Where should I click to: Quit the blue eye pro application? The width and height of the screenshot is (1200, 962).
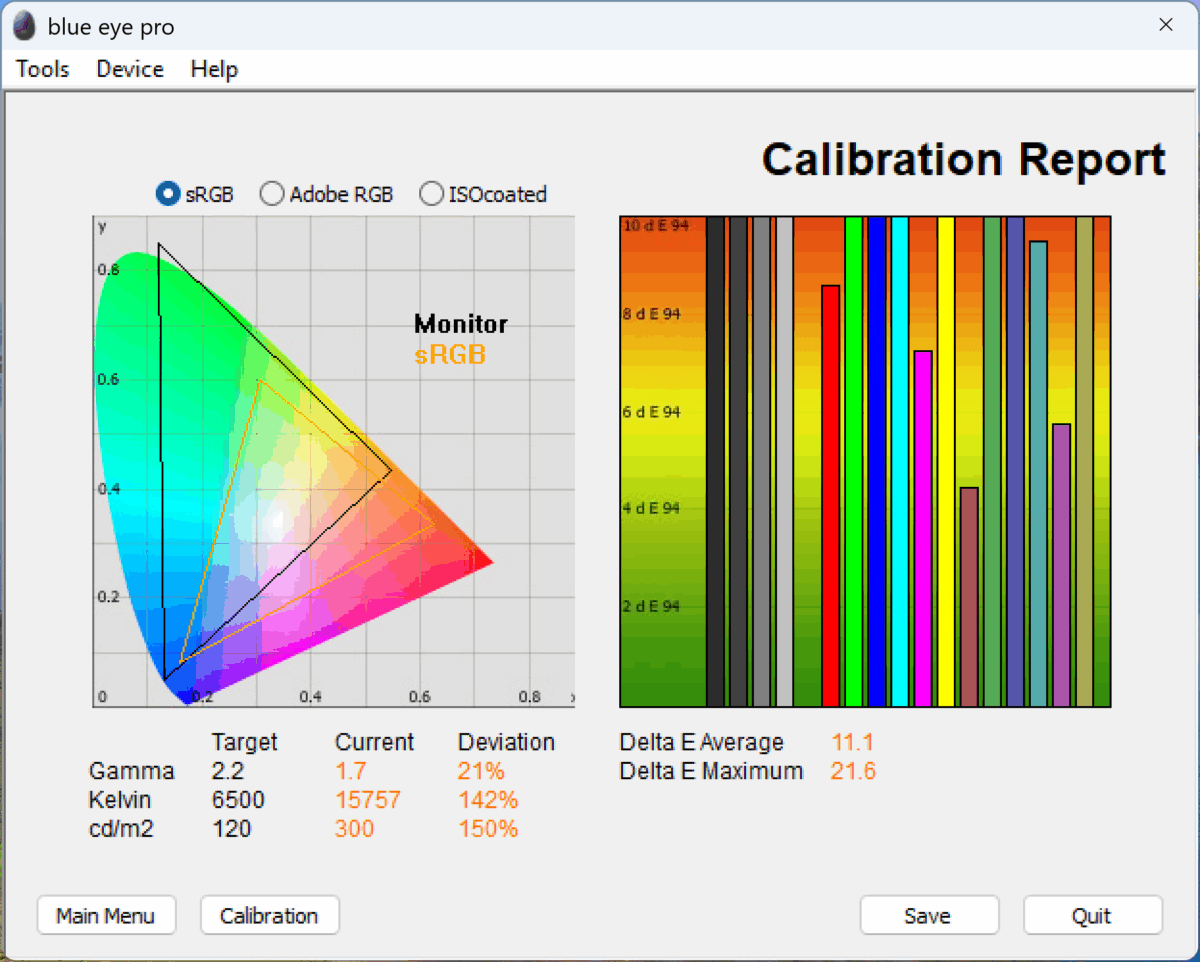(x=1092, y=915)
